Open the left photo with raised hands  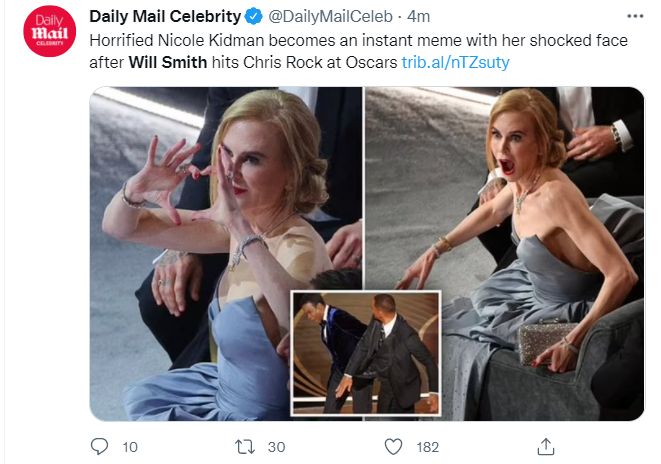click(180, 200)
